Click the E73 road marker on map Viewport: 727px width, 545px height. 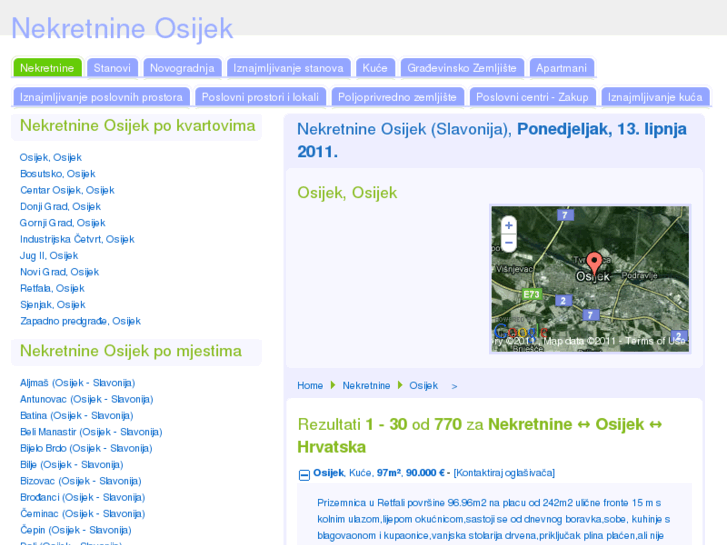pyautogui.click(x=531, y=294)
